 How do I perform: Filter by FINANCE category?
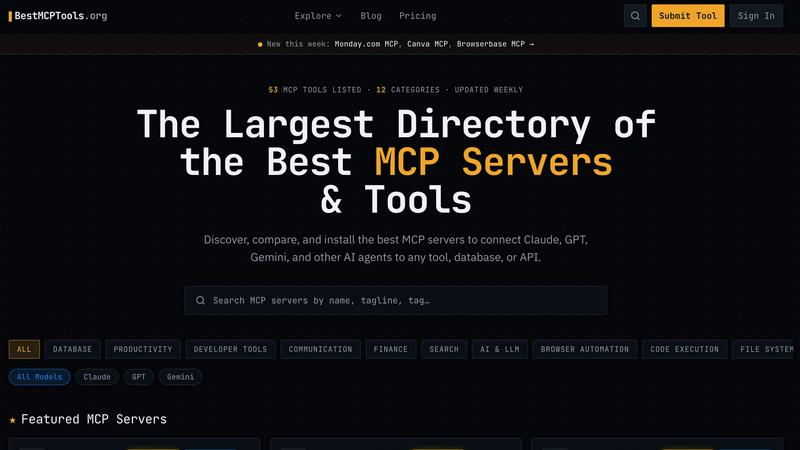click(x=391, y=349)
